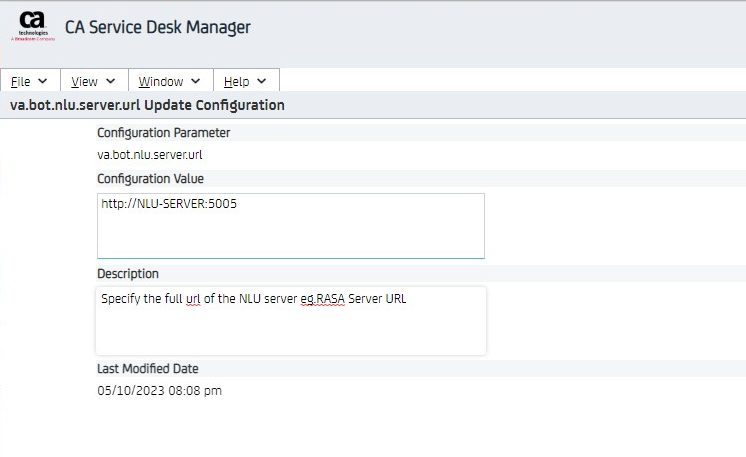
Task: Click the underlined 'eg.RASA' word in Description
Action: (323, 298)
